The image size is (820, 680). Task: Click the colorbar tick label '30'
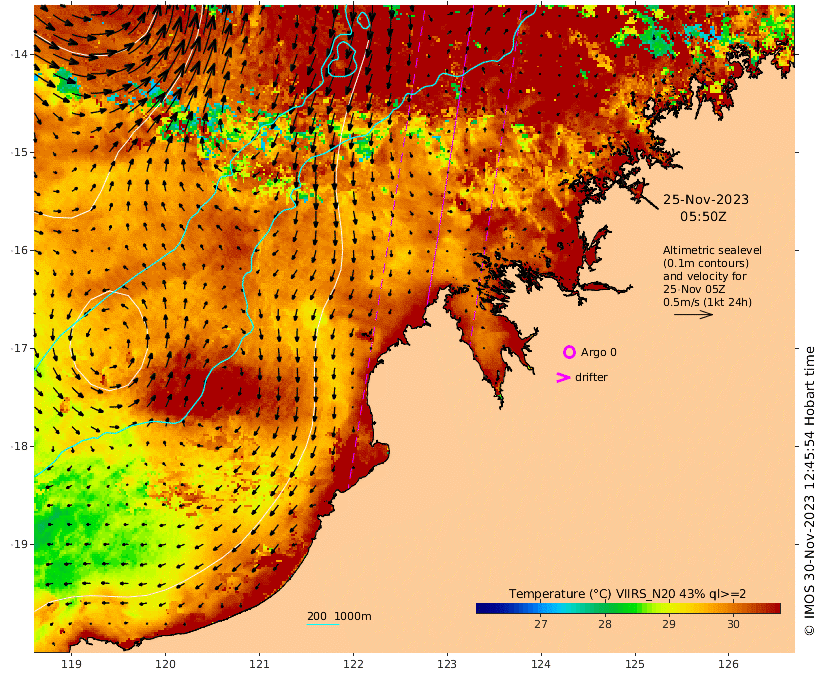tap(733, 624)
